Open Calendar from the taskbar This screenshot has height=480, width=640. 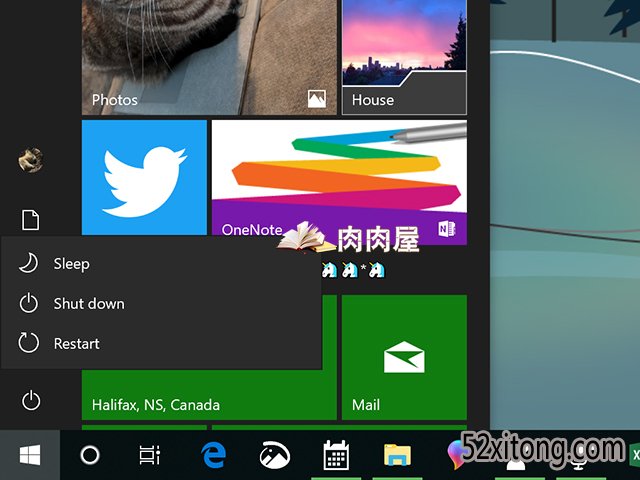pos(336,455)
